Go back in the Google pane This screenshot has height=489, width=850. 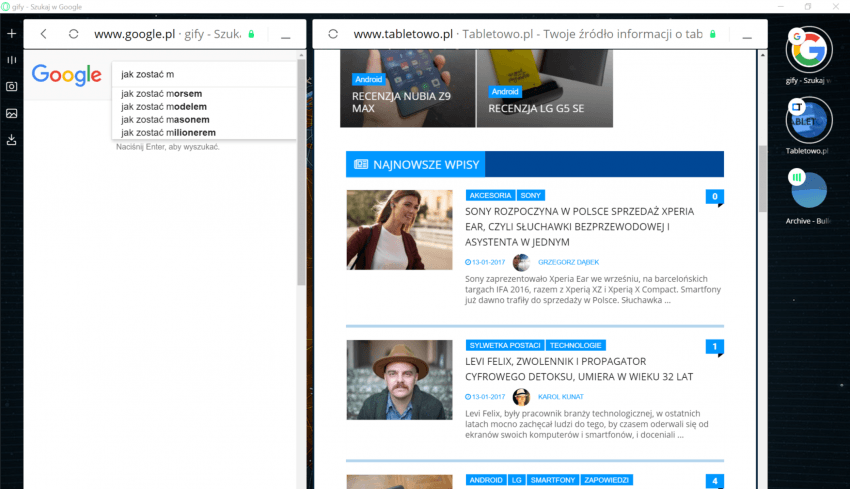[43, 34]
